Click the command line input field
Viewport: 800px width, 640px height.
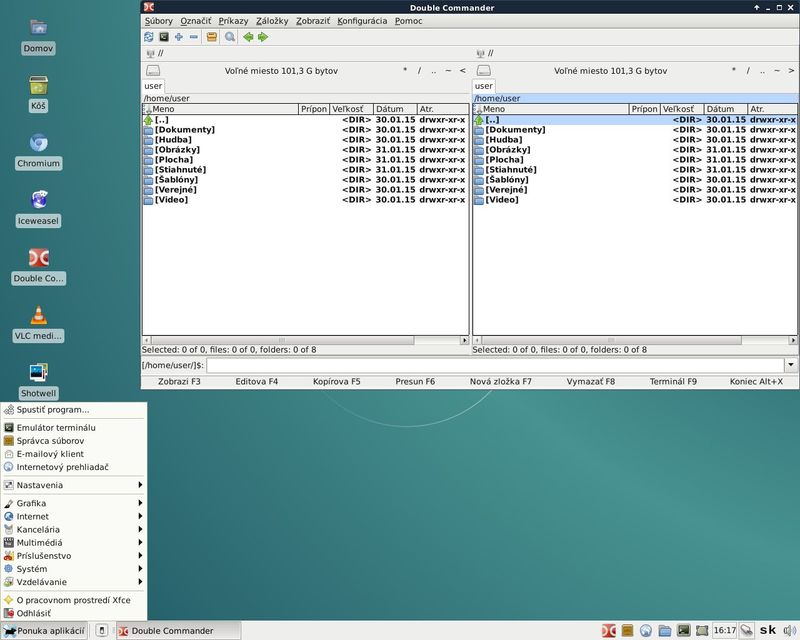pos(495,365)
